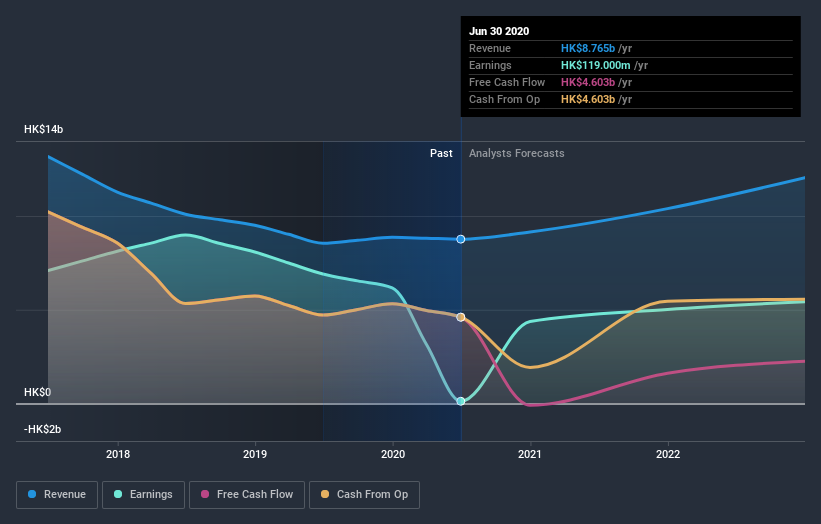Click the teal Earnings data point marker
821x524 pixels.
(461, 402)
